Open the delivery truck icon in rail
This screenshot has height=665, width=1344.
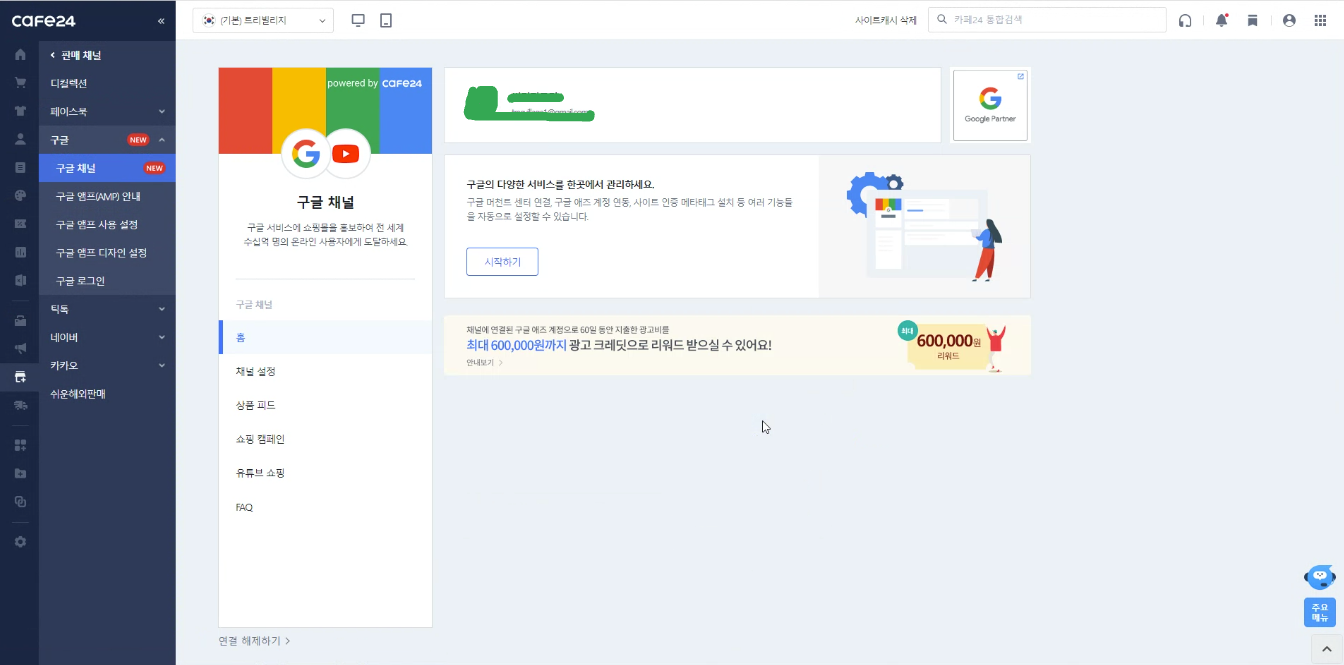pyautogui.click(x=20, y=405)
